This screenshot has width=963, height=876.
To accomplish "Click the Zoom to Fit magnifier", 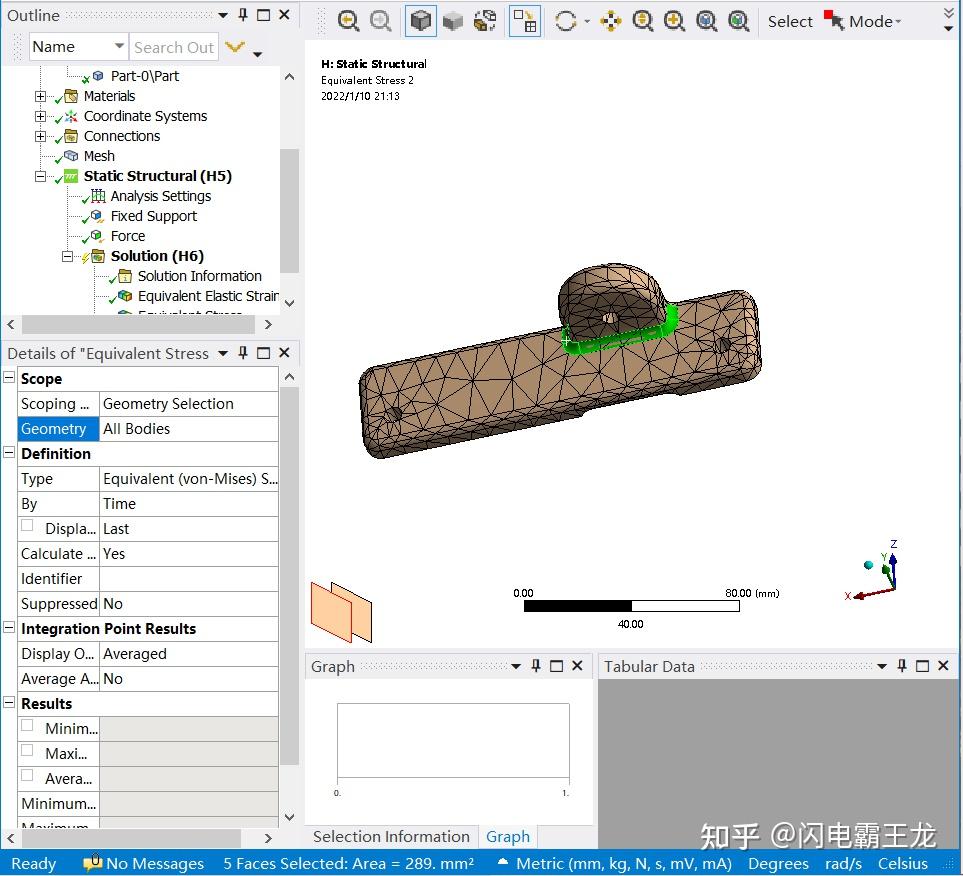I will (706, 22).
